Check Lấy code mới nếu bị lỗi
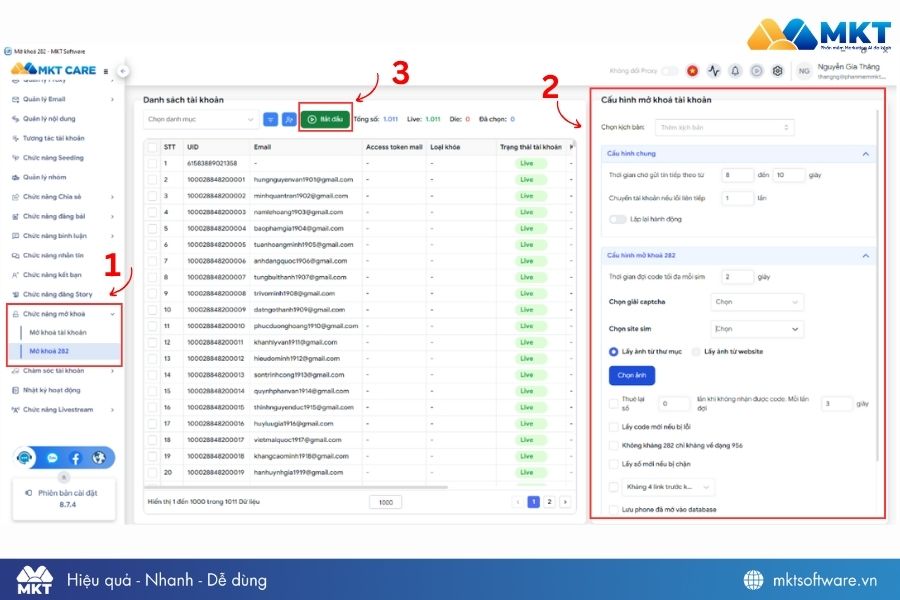The width and height of the screenshot is (900, 600). click(x=613, y=427)
